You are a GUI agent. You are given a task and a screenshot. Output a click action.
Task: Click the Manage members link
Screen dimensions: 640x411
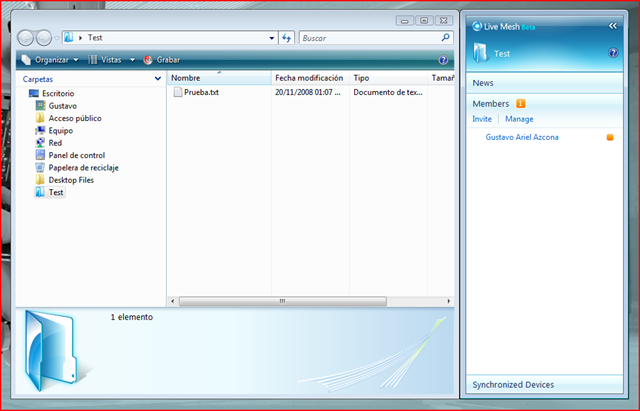pyautogui.click(x=519, y=119)
